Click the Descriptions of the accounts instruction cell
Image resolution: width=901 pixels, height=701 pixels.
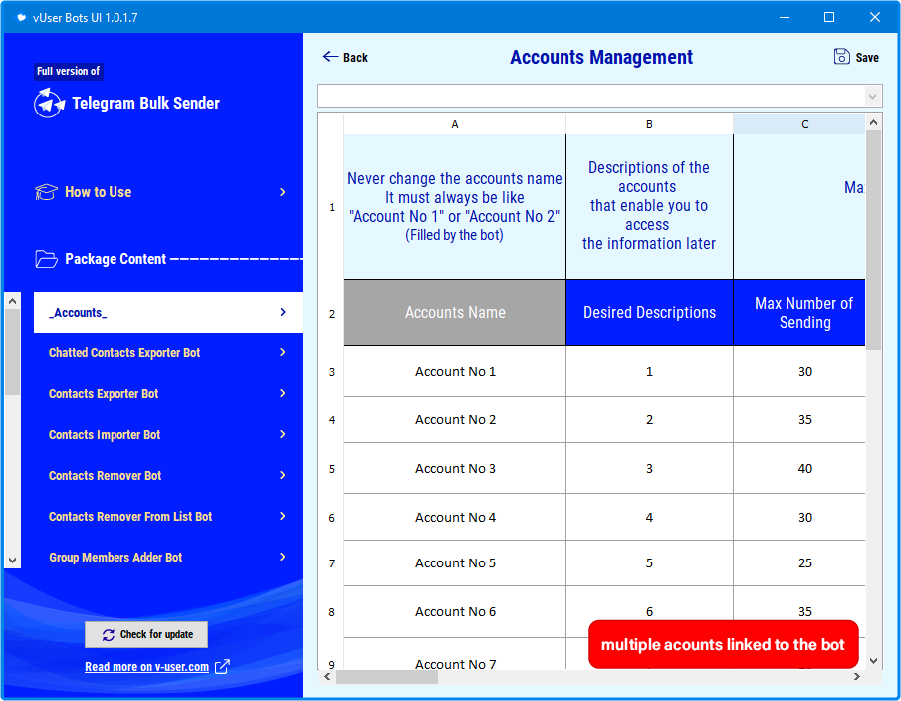(x=649, y=207)
